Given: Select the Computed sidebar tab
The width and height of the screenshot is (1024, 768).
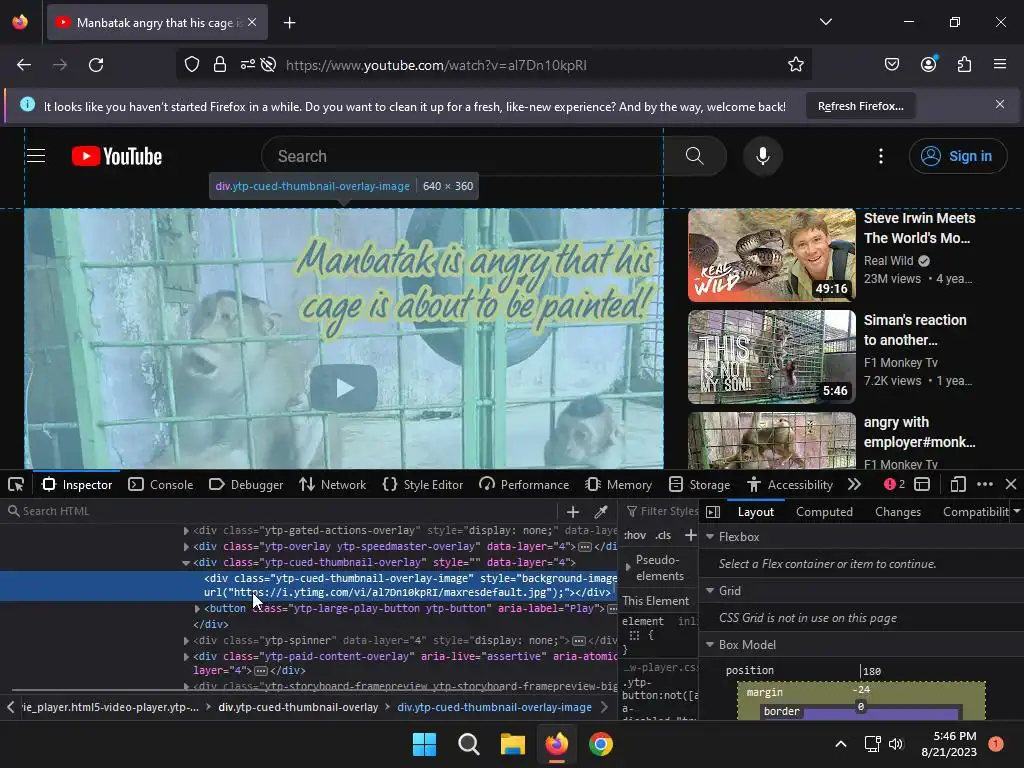Looking at the screenshot, I should [824, 512].
